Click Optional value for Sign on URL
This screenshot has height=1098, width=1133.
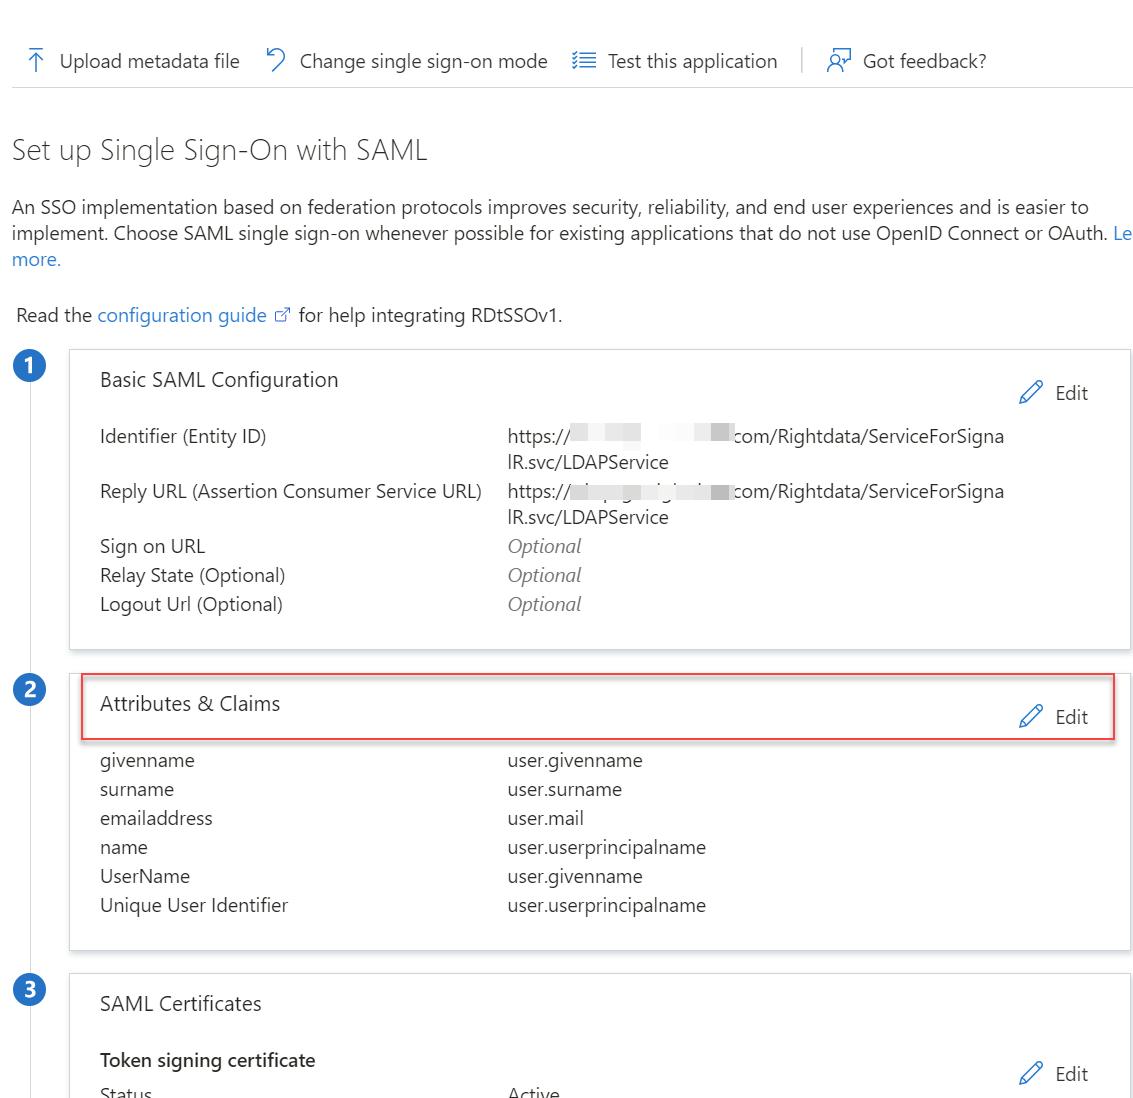point(544,546)
